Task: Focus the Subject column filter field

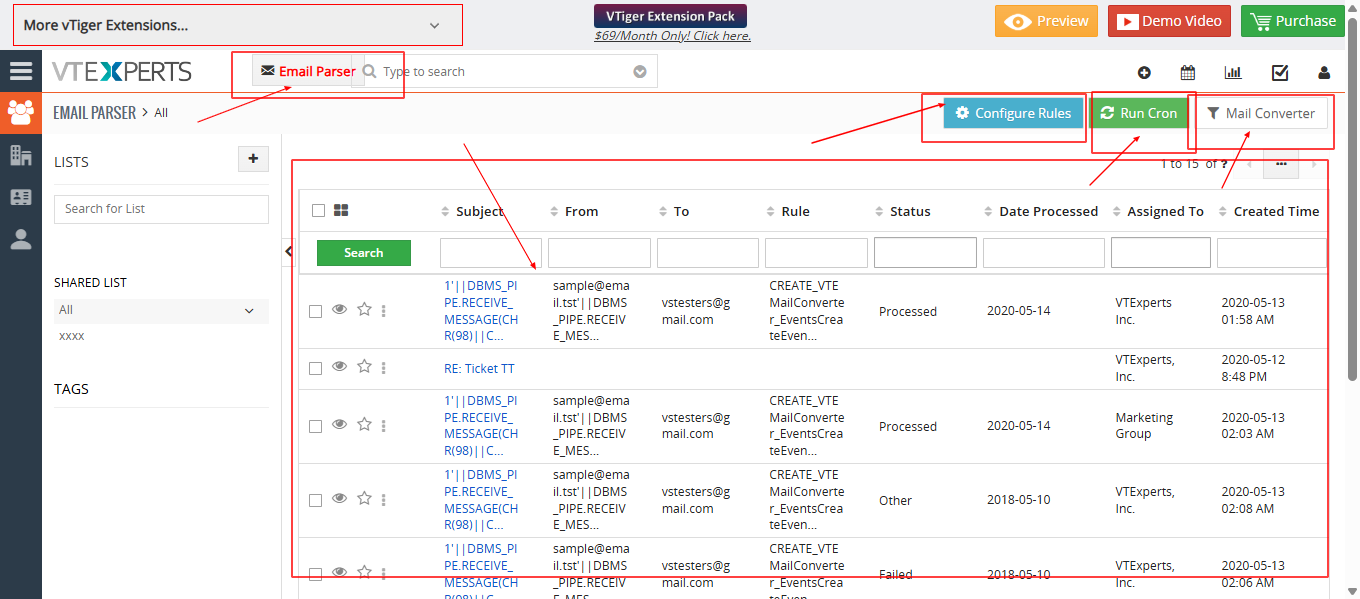Action: coord(491,253)
